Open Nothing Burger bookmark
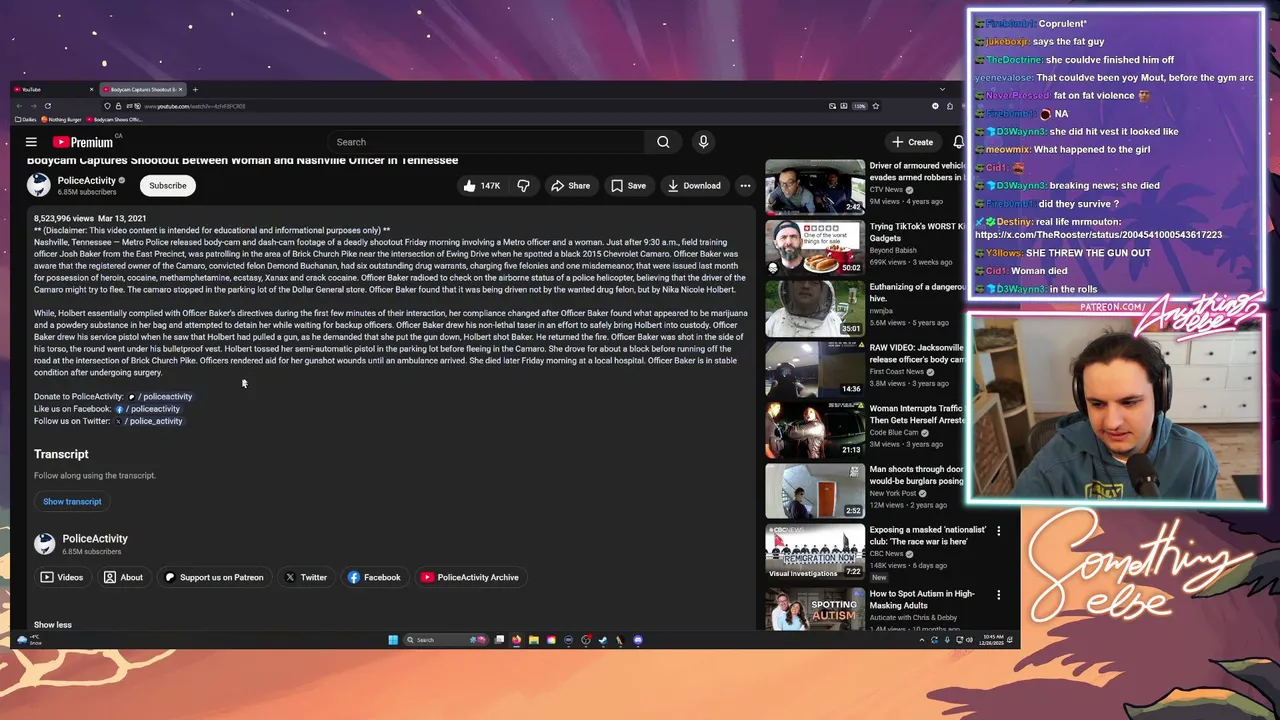The width and height of the screenshot is (1280, 720). 62,119
